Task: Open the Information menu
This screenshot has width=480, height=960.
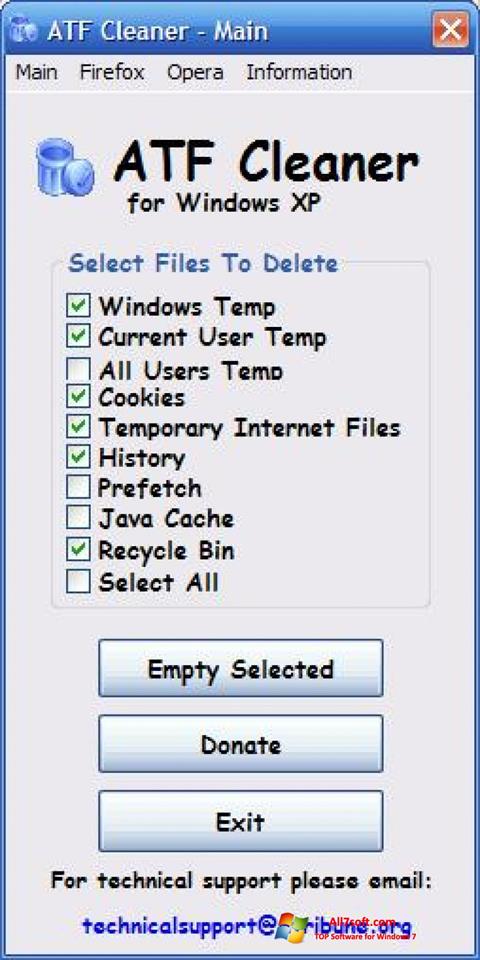Action: (x=299, y=72)
